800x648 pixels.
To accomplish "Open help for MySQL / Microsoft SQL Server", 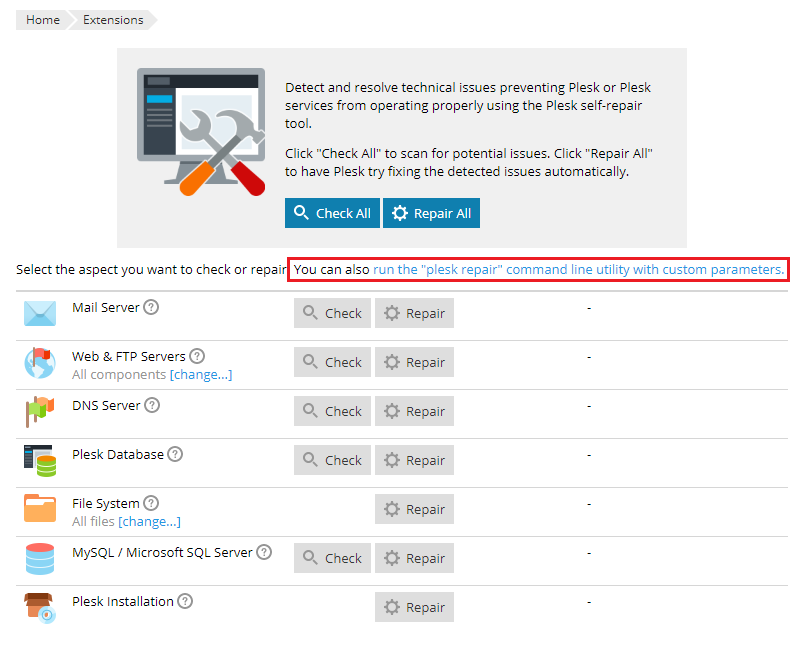I will click(x=263, y=551).
